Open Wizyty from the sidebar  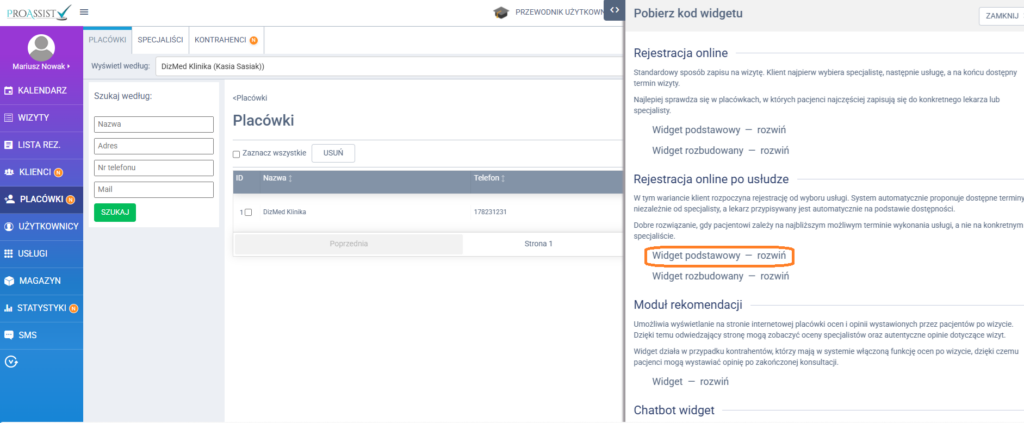(9, 118)
